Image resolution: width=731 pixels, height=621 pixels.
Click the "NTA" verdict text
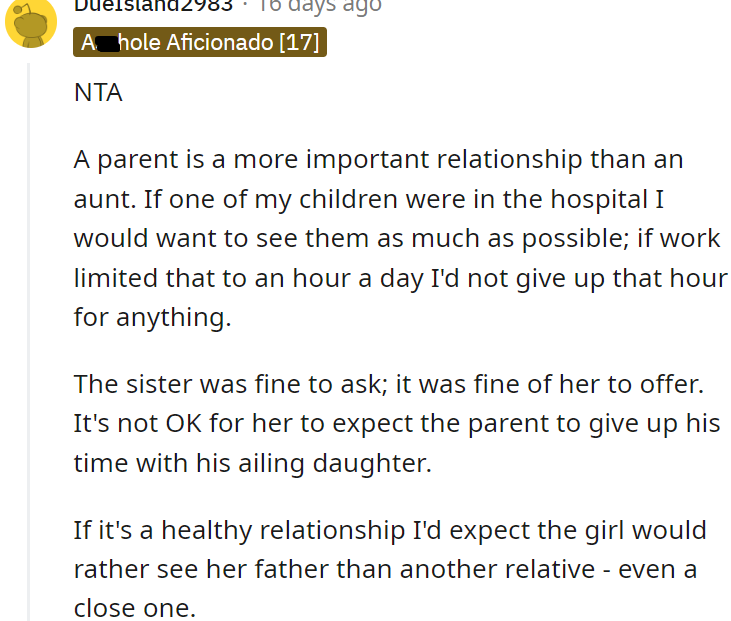click(96, 94)
